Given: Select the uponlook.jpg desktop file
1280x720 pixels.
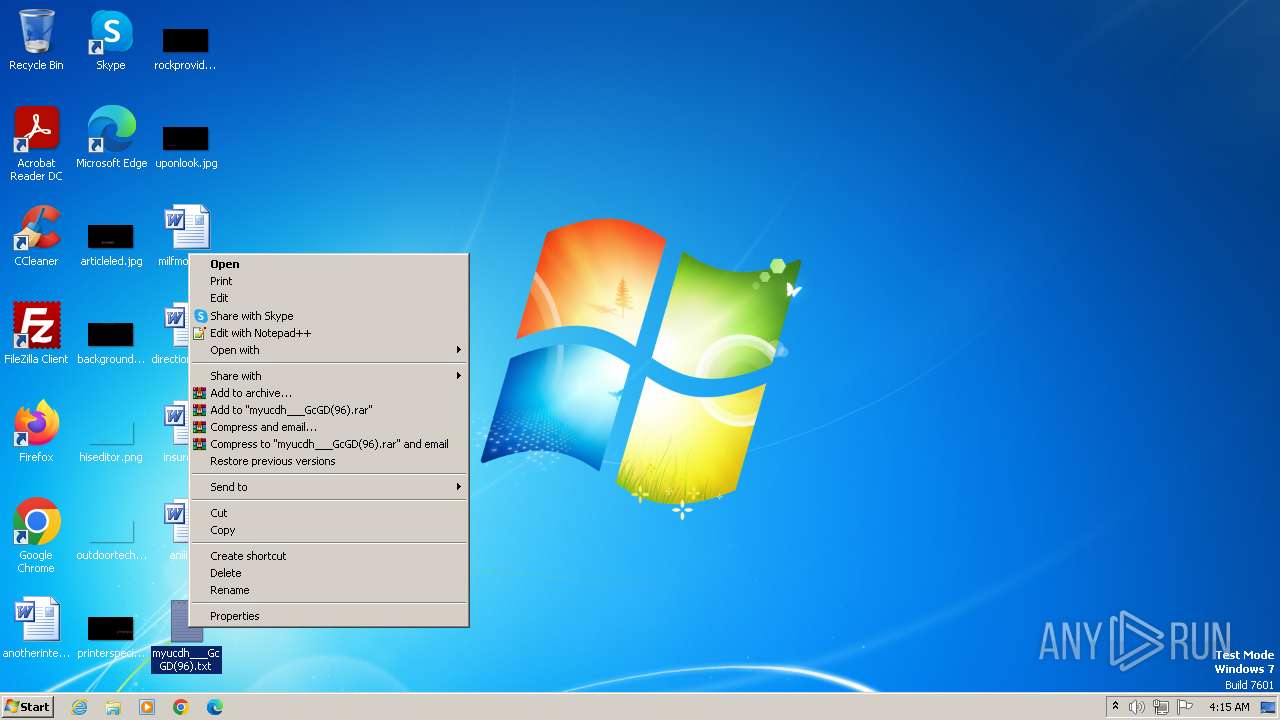Looking at the screenshot, I should [186, 146].
